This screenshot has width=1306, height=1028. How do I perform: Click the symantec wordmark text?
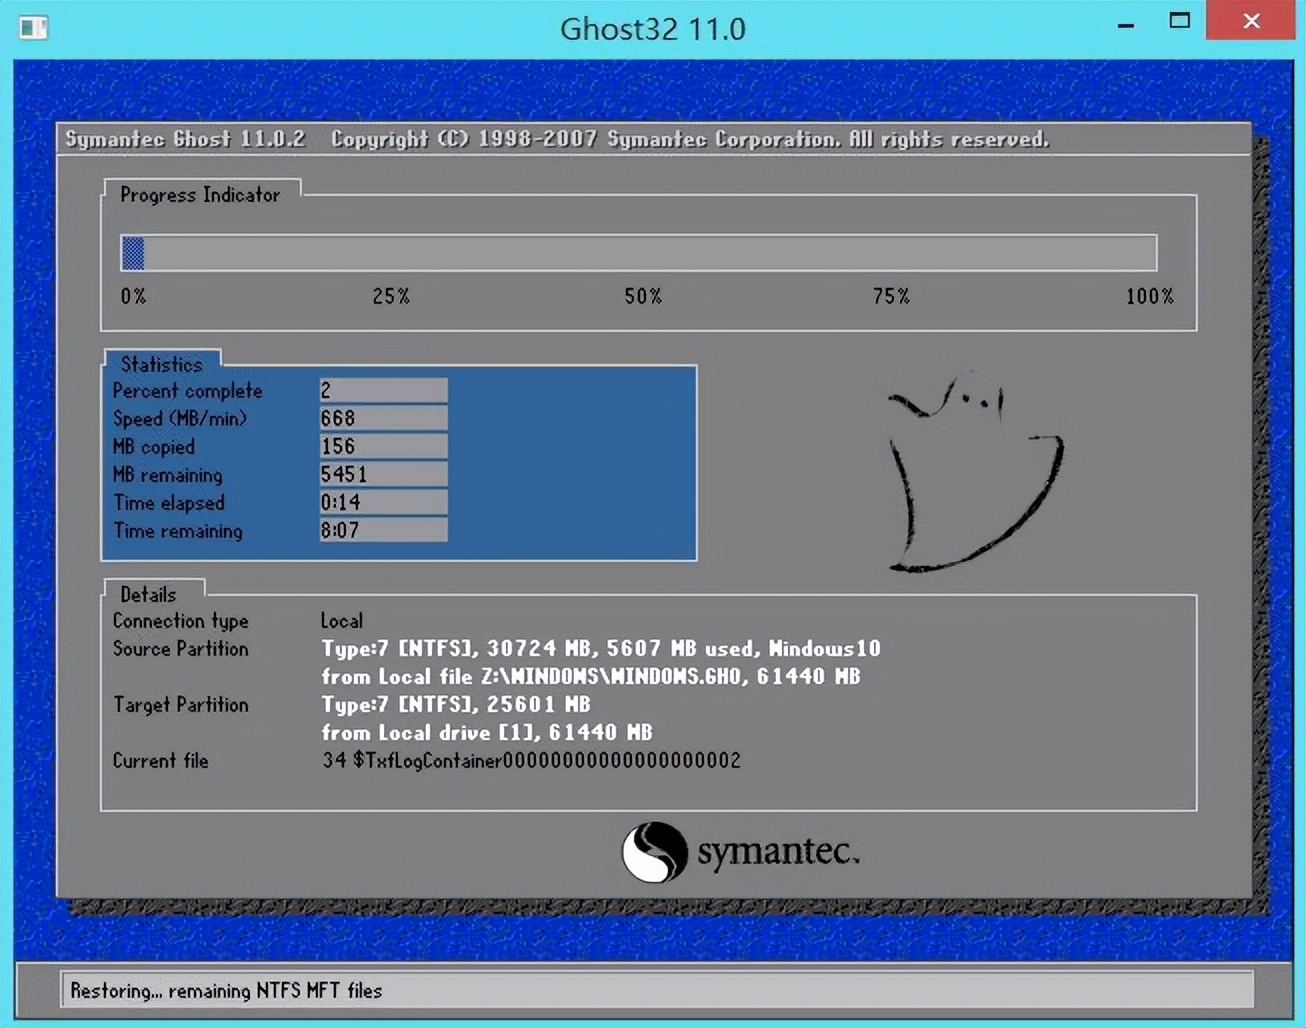click(x=777, y=852)
